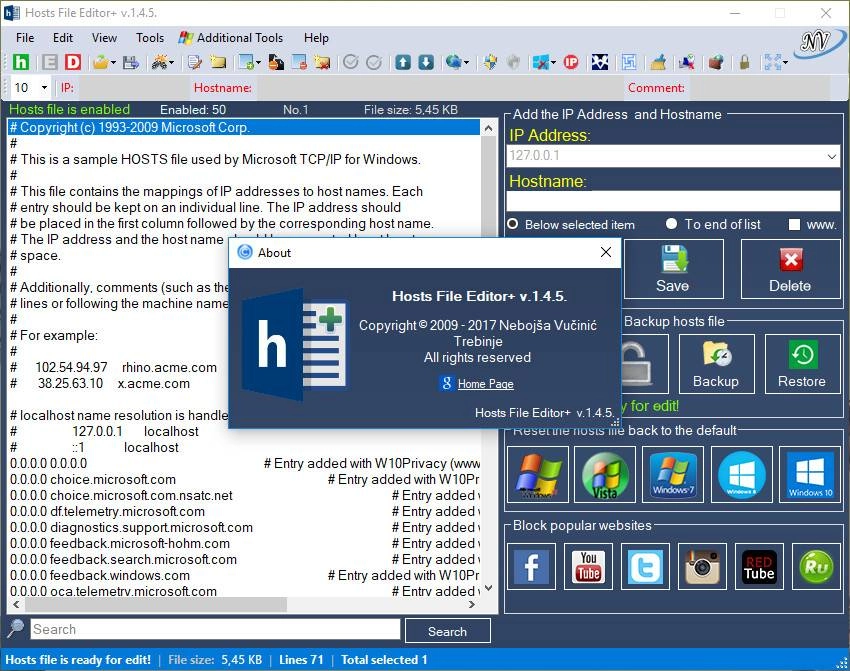Reset hosts to Windows 7 default
The image size is (850, 671).
click(673, 474)
